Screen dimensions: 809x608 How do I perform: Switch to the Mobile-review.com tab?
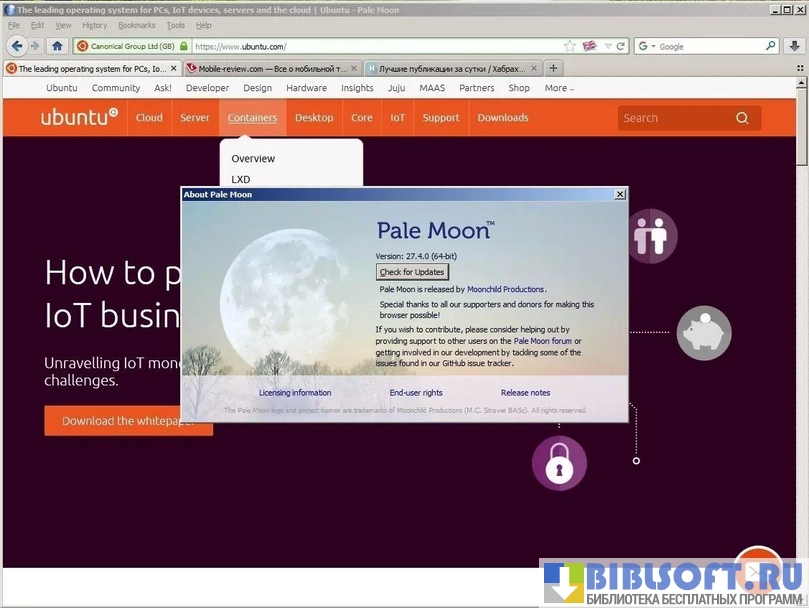pyautogui.click(x=266, y=69)
